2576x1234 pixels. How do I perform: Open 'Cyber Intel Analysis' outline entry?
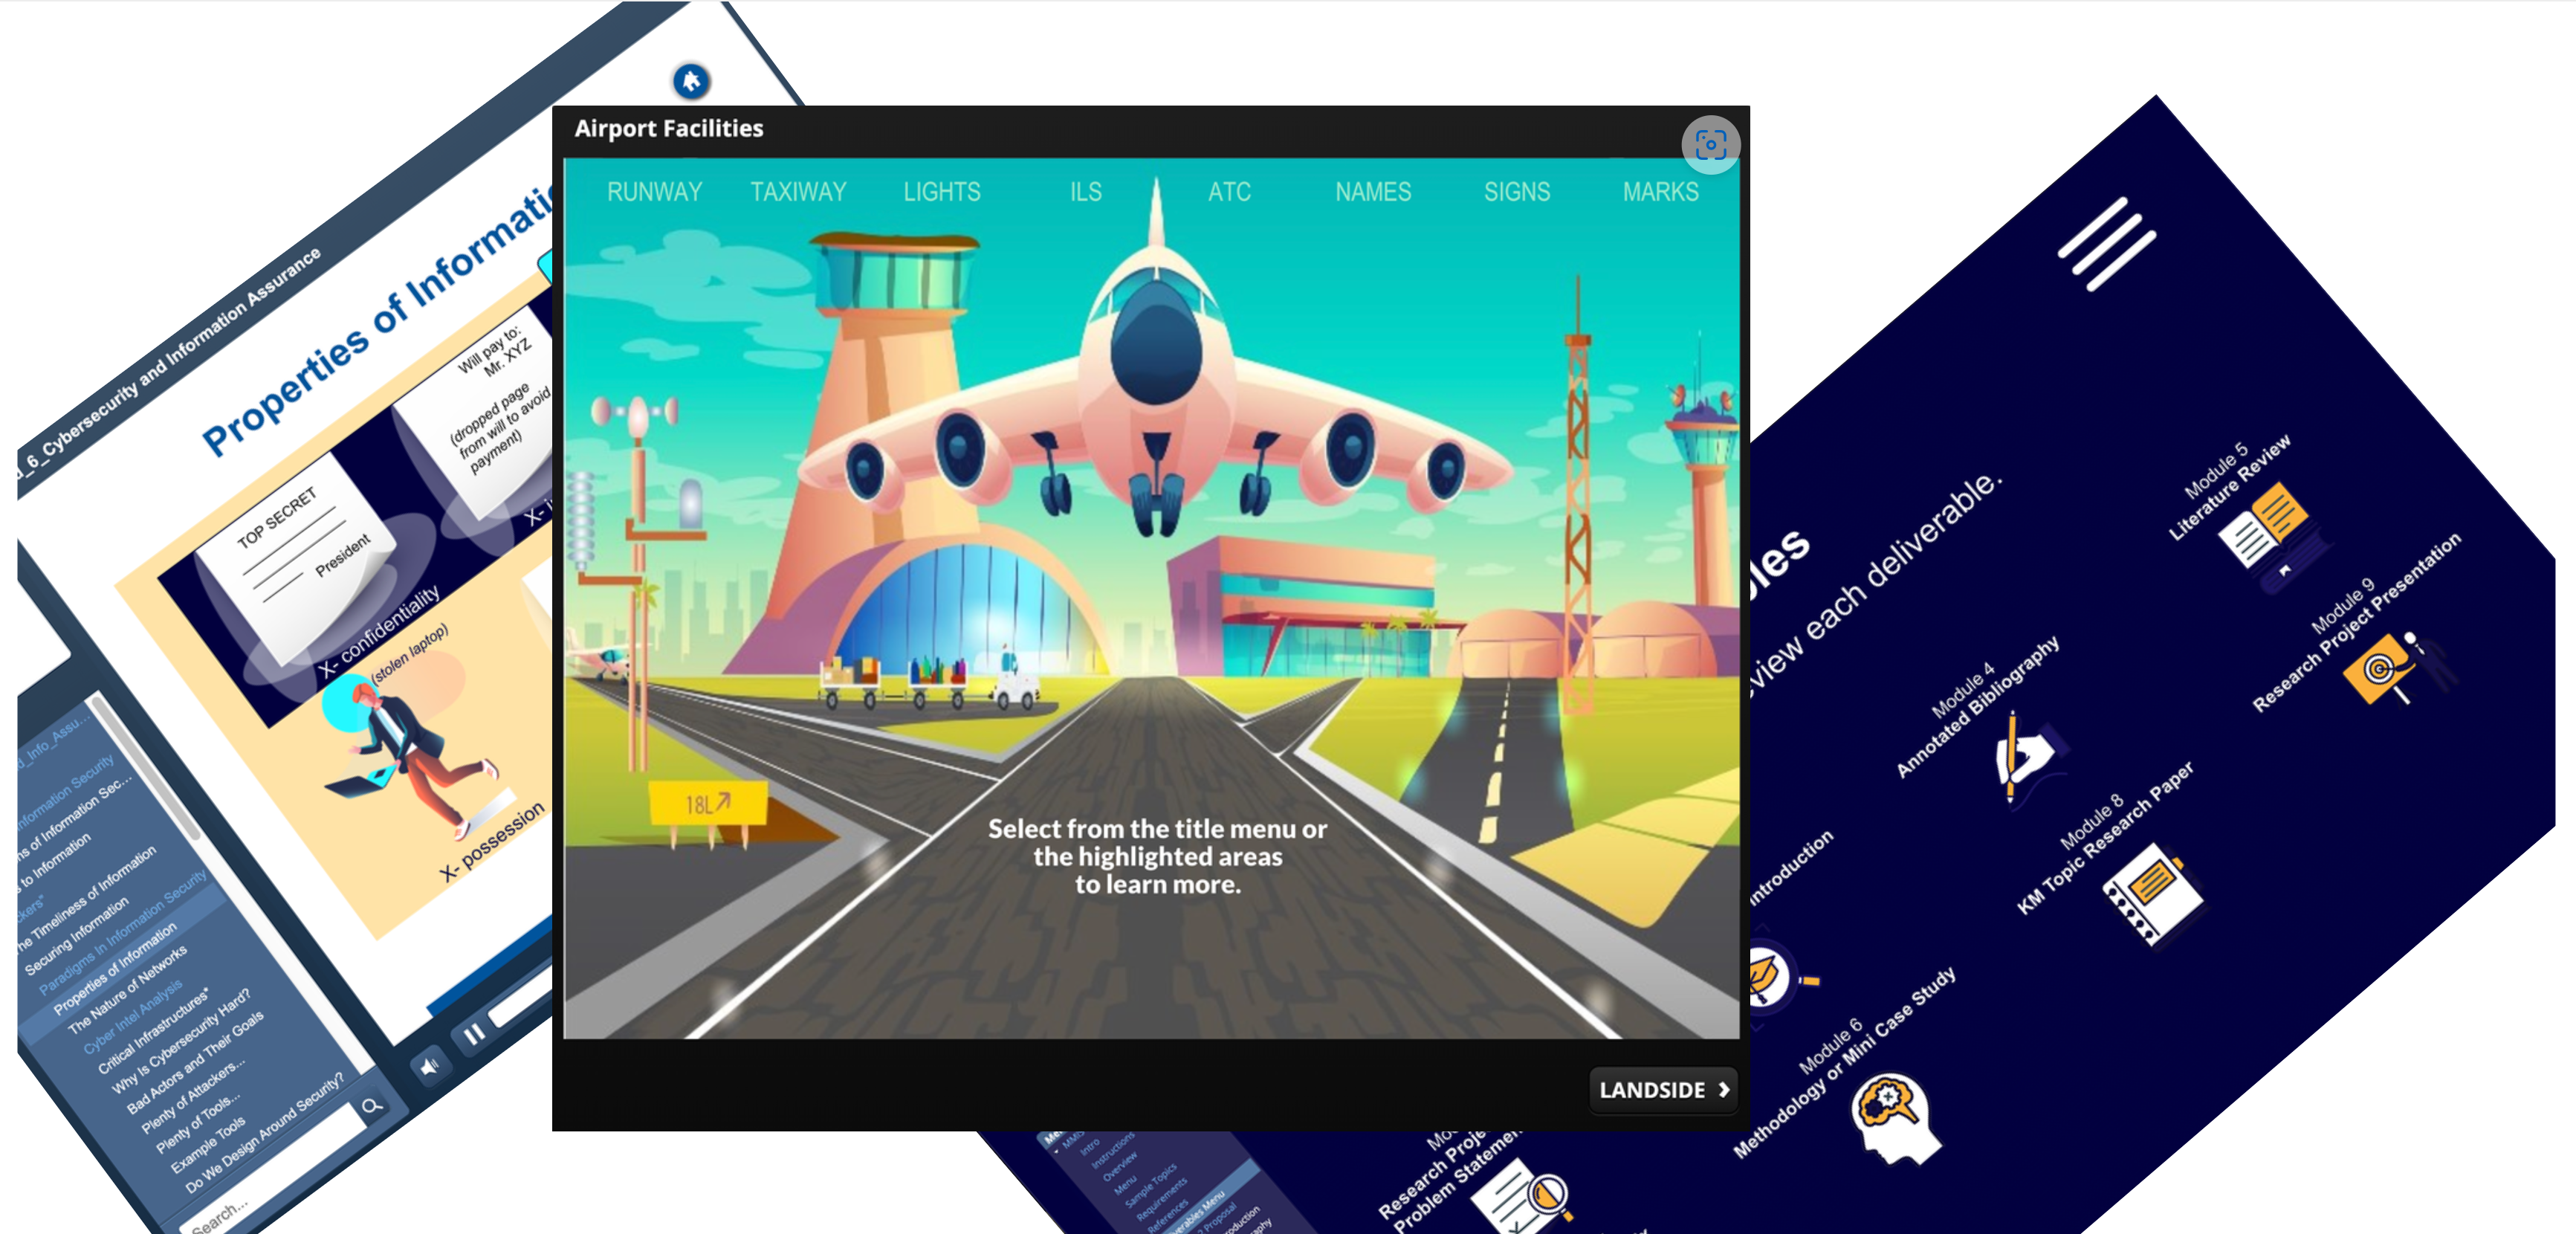point(133,1016)
